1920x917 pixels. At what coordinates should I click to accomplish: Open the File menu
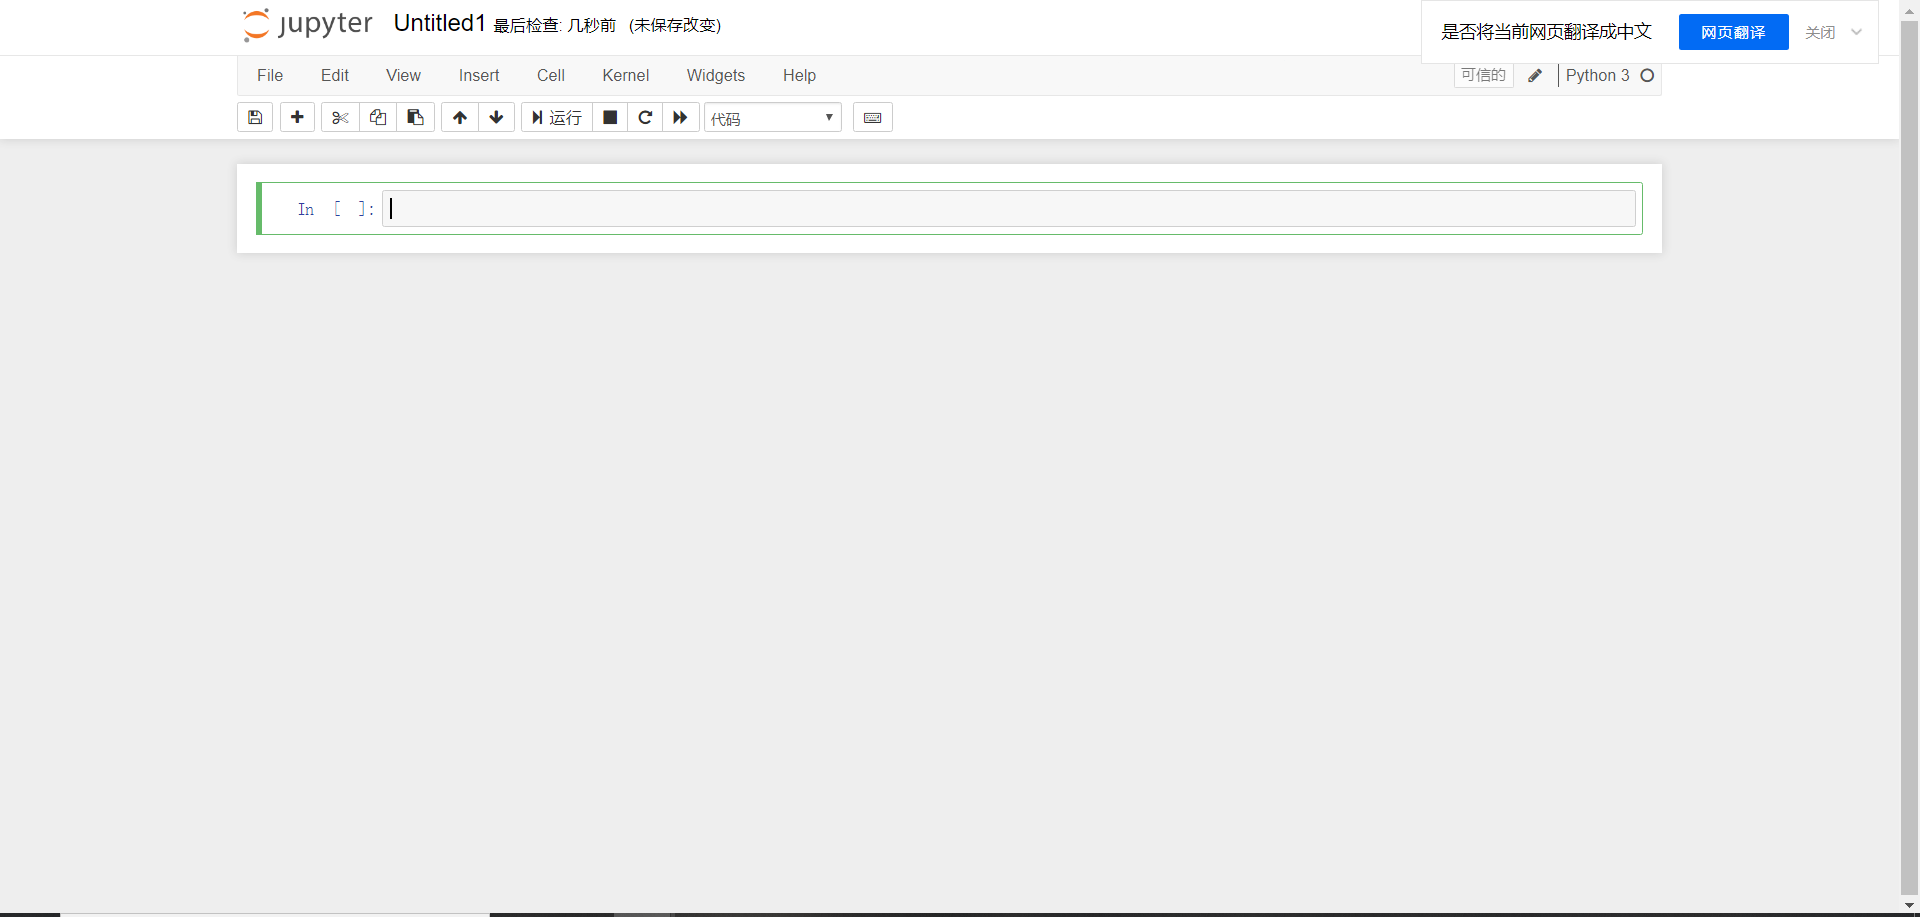(270, 76)
